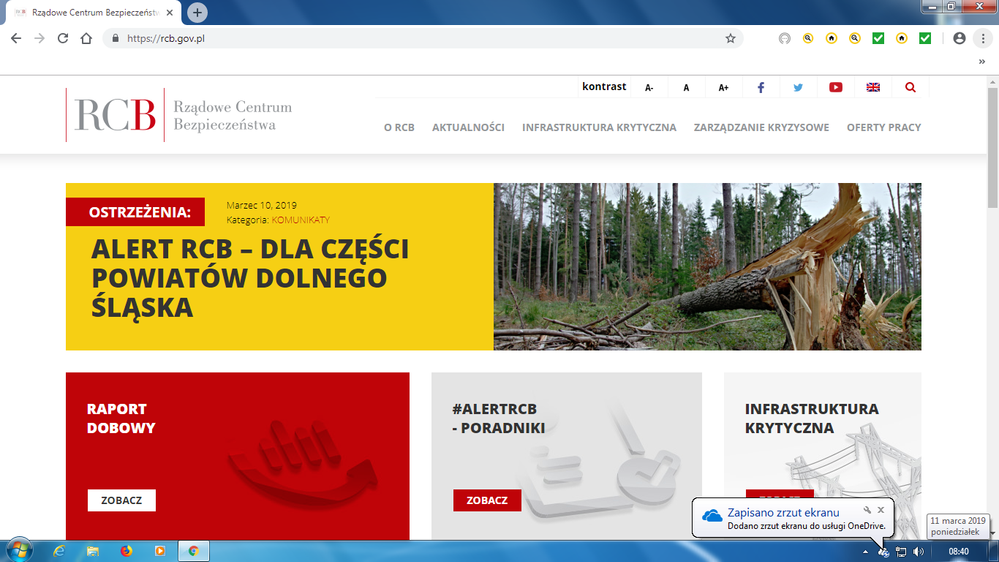Open the KOMUNIKATY category link
Image resolution: width=999 pixels, height=562 pixels.
pos(301,220)
